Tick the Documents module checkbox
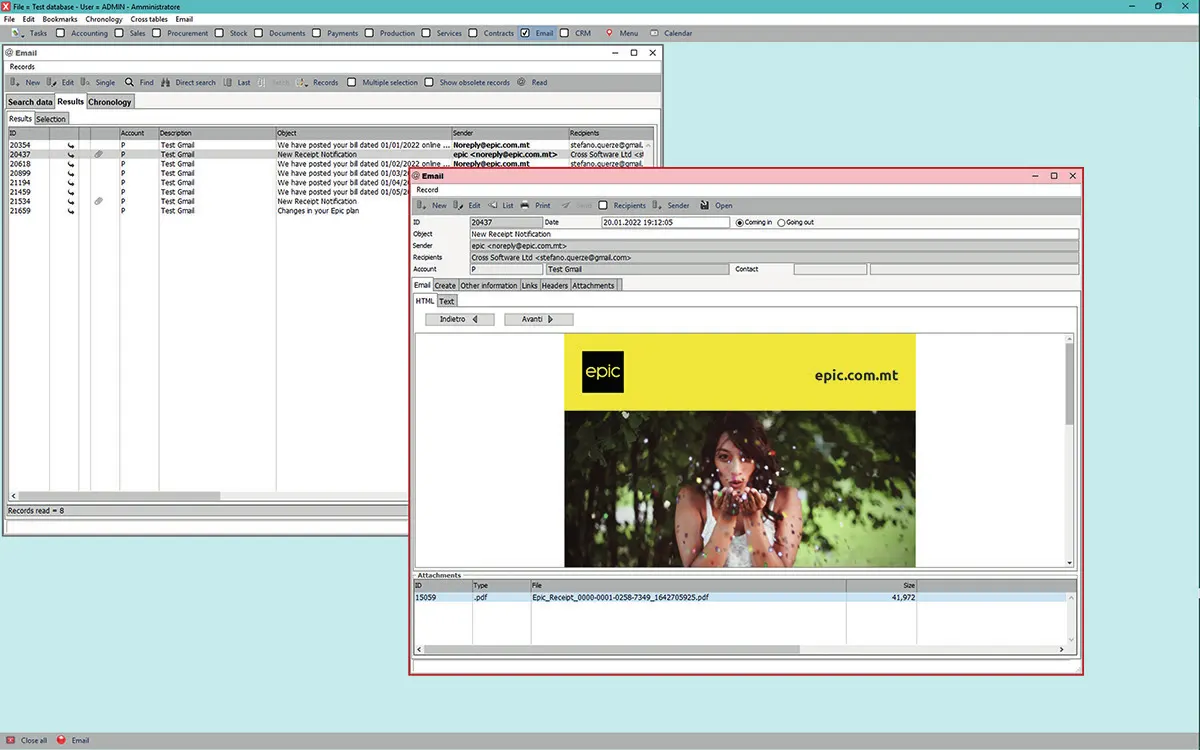Screen dimensions: 1200x750 coord(259,33)
